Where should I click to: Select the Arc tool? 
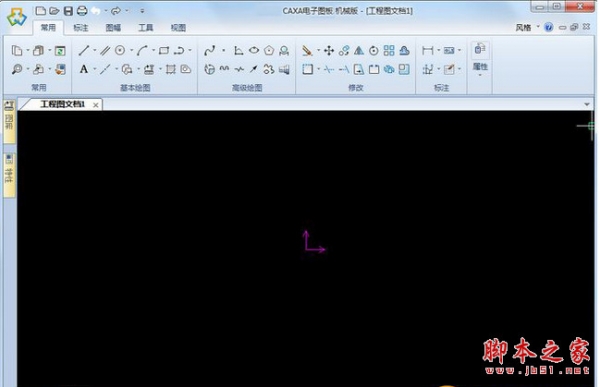tap(142, 51)
